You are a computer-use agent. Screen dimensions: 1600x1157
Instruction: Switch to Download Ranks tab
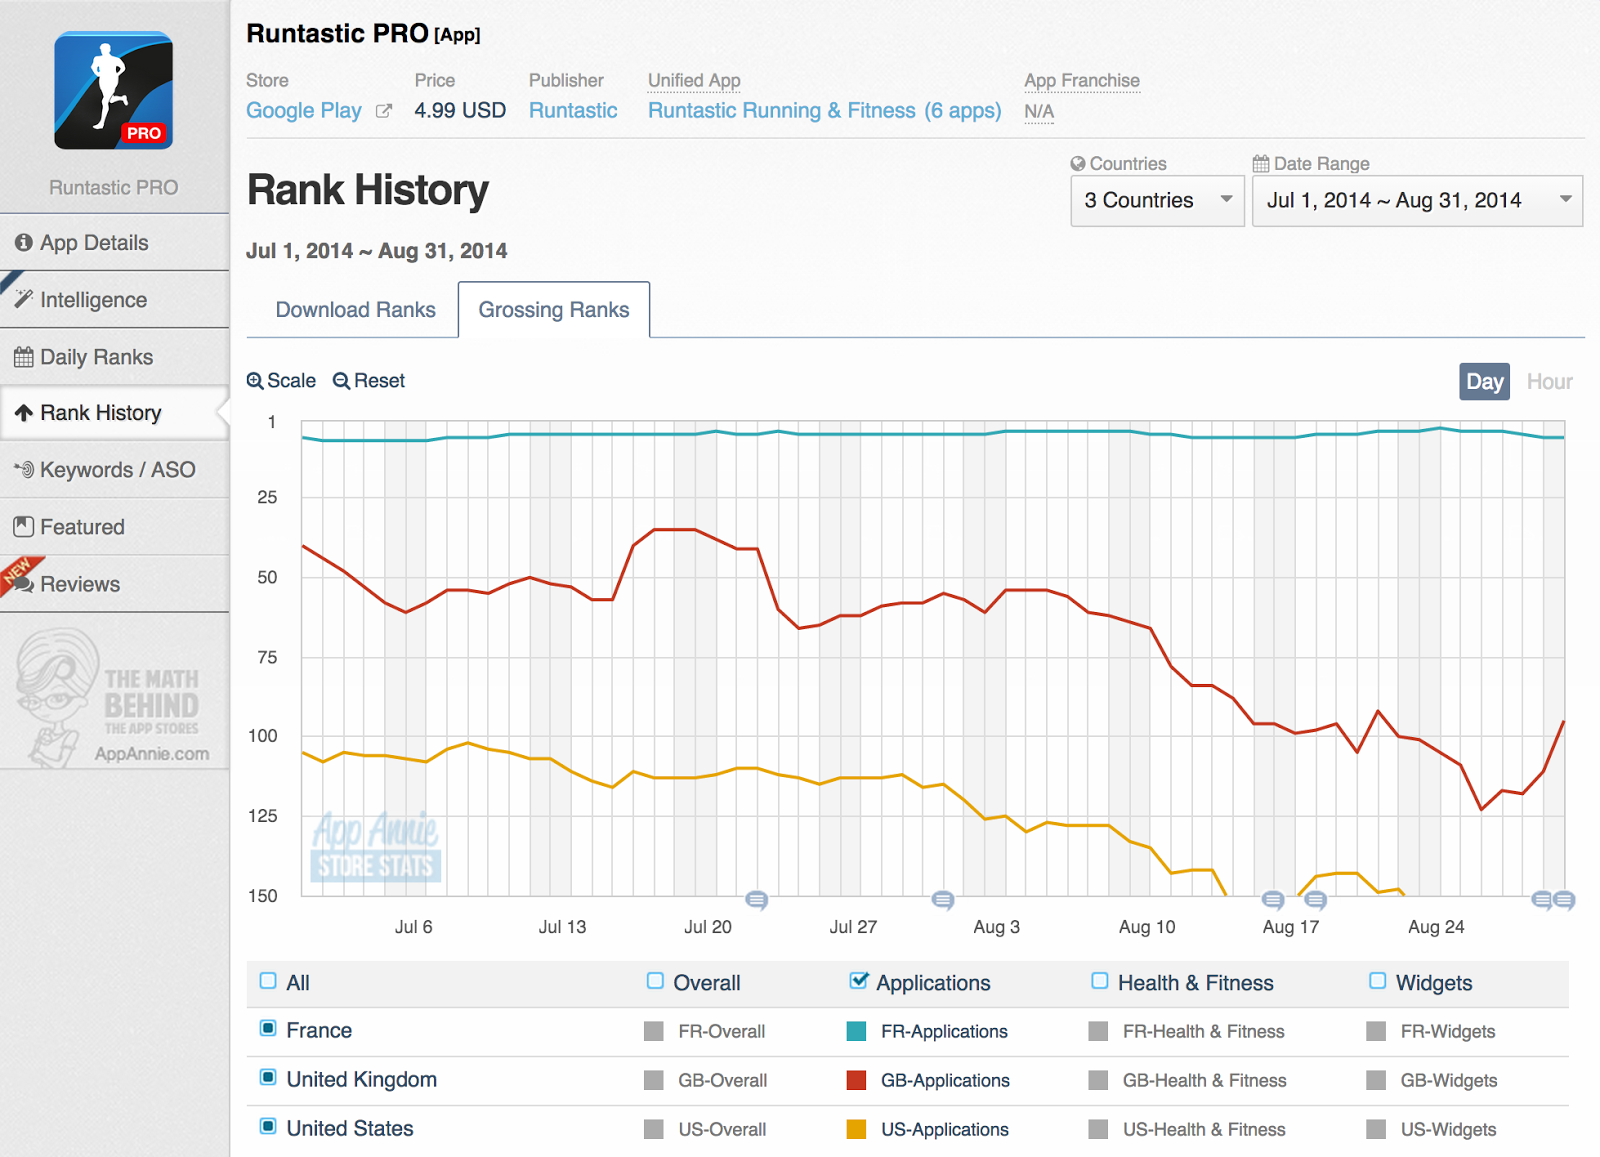coord(355,310)
